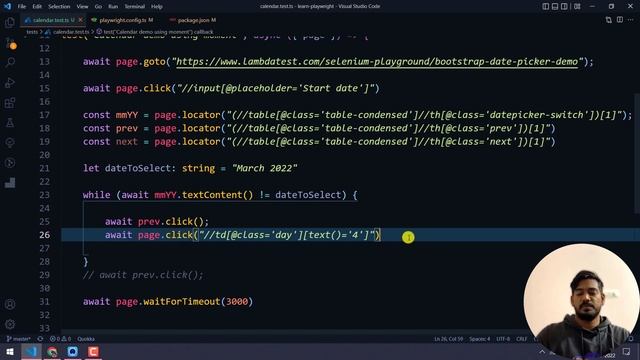Image resolution: width=640 pixels, height=360 pixels.
Task: Open the Customize Layout icon
Action: tap(577, 6)
